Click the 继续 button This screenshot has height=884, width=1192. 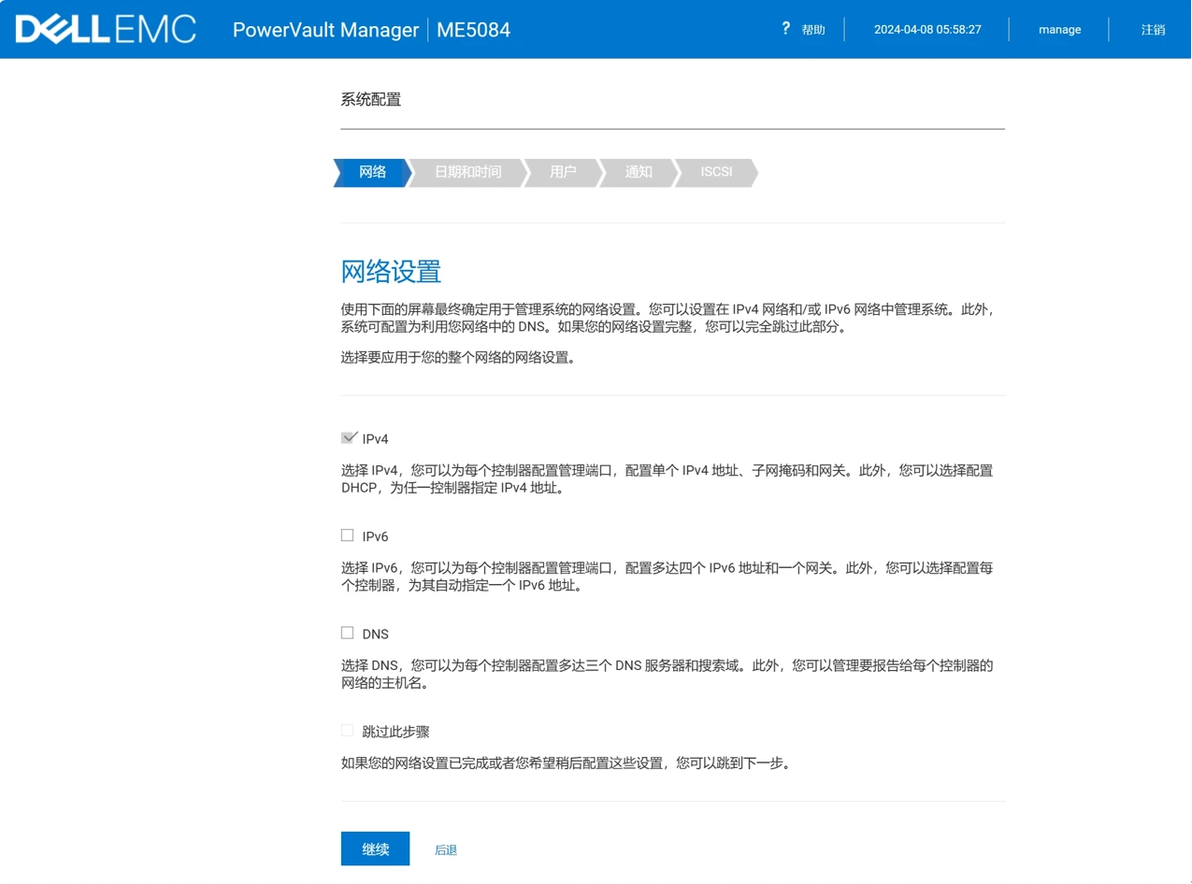click(x=376, y=849)
